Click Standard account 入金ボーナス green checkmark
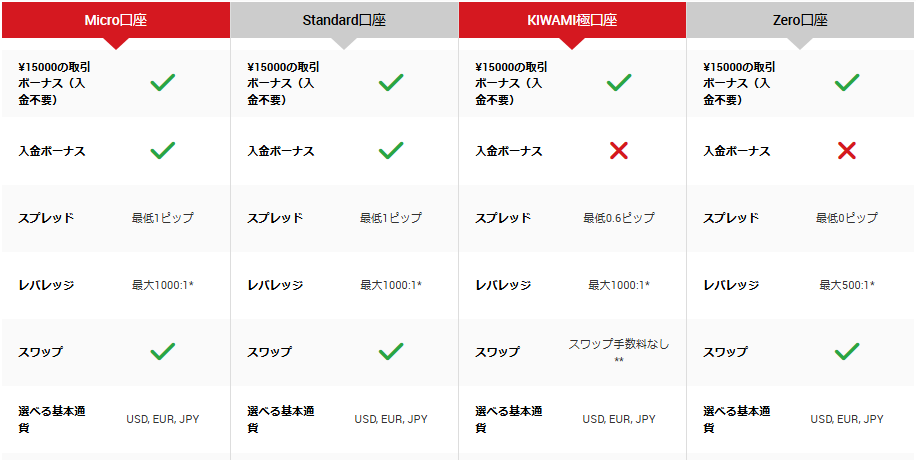 391,151
